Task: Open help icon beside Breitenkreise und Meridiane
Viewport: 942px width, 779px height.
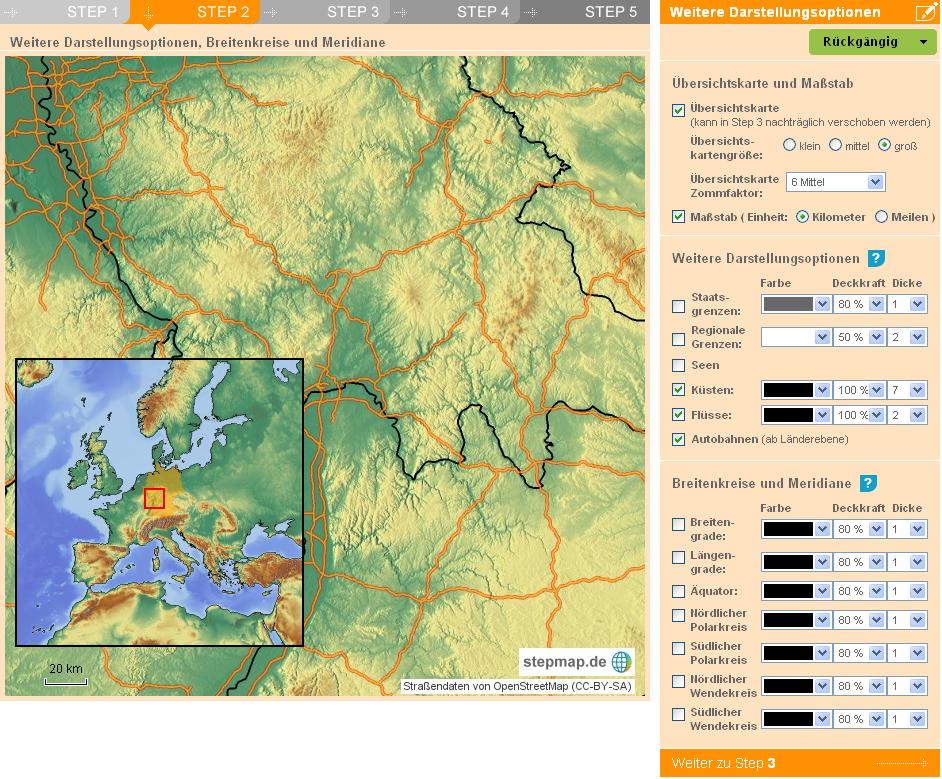Action: (x=868, y=483)
